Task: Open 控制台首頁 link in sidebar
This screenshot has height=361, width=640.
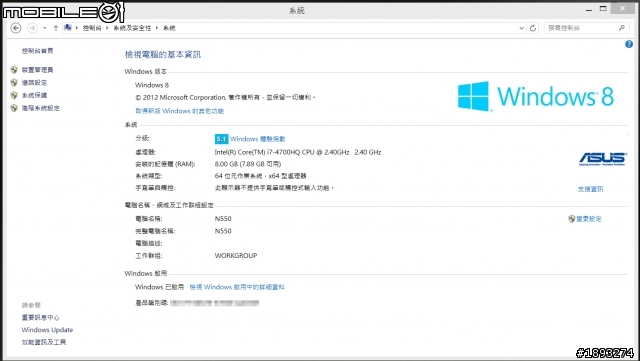Action: (38, 51)
